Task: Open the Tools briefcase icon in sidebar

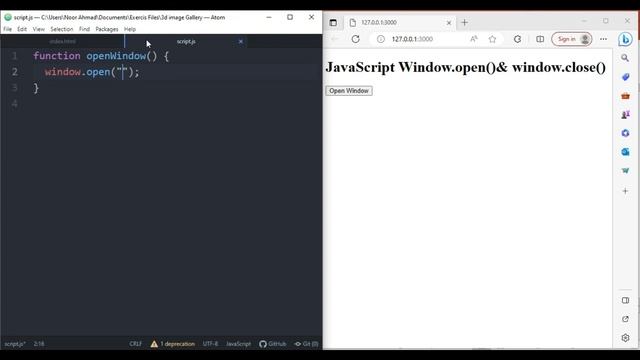Action: (x=625, y=96)
